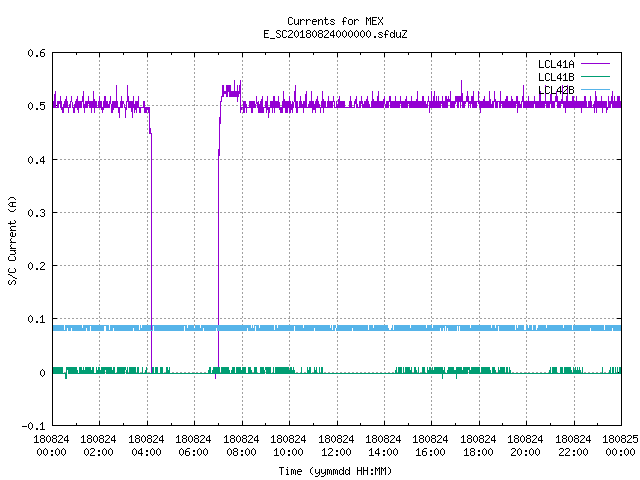Screen dimensions: 640x480
Task: Click the x-axis tick '180824 22:00'
Action: pos(573,446)
